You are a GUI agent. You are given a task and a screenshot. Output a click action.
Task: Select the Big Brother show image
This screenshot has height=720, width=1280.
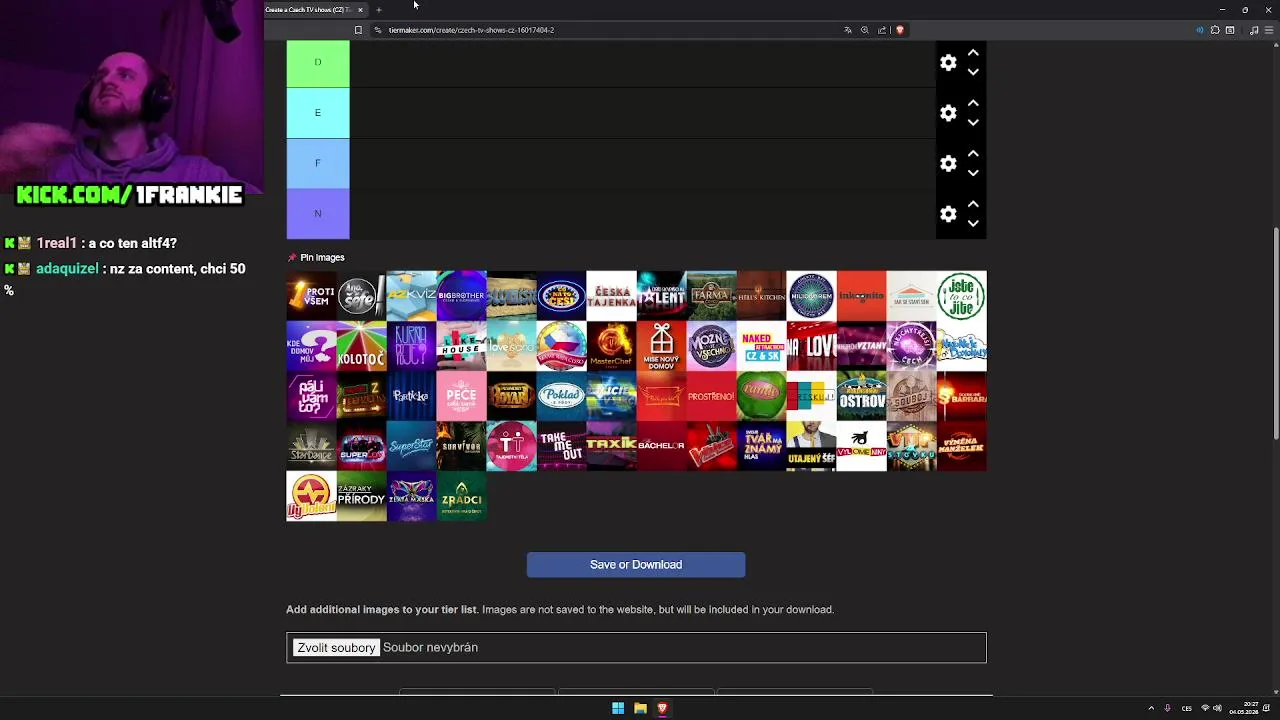pos(461,296)
